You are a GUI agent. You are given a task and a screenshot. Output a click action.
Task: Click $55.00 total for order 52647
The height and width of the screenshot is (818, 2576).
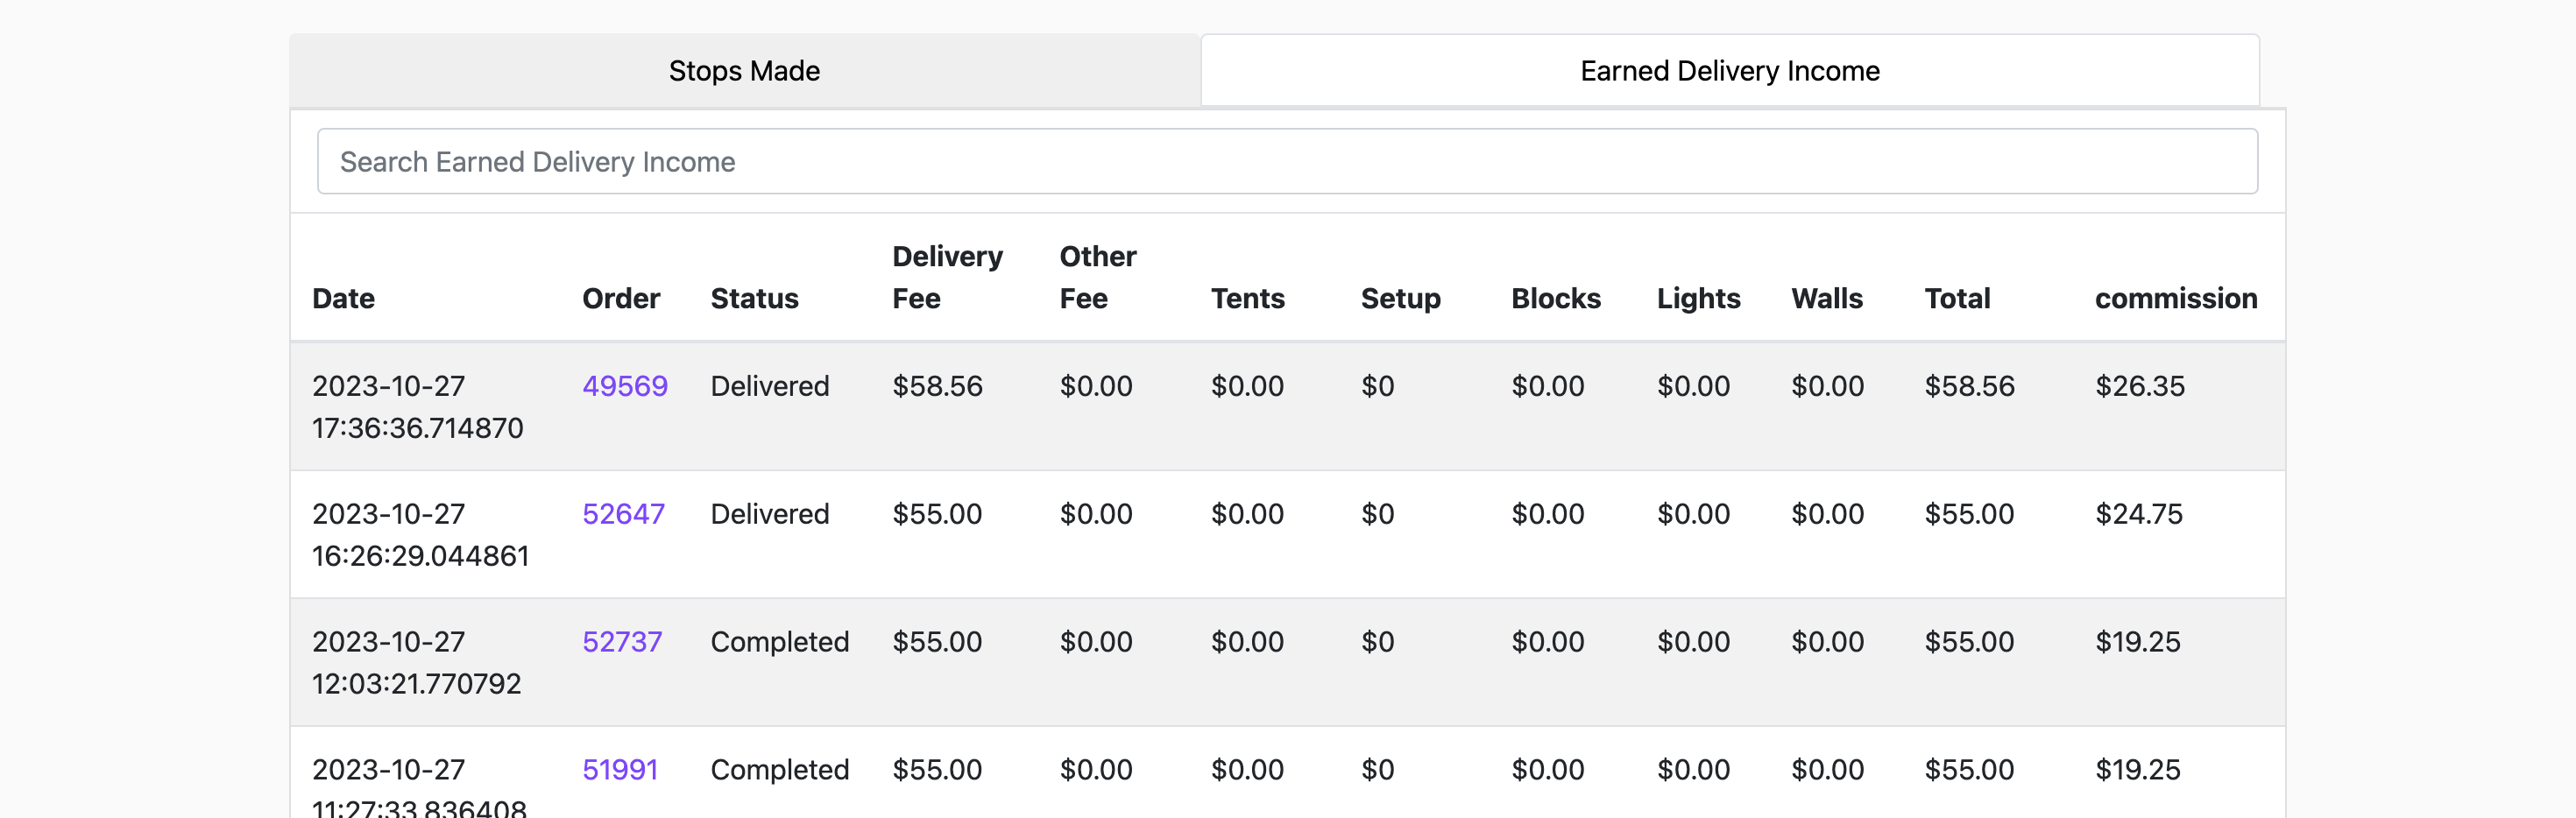pyautogui.click(x=1969, y=514)
